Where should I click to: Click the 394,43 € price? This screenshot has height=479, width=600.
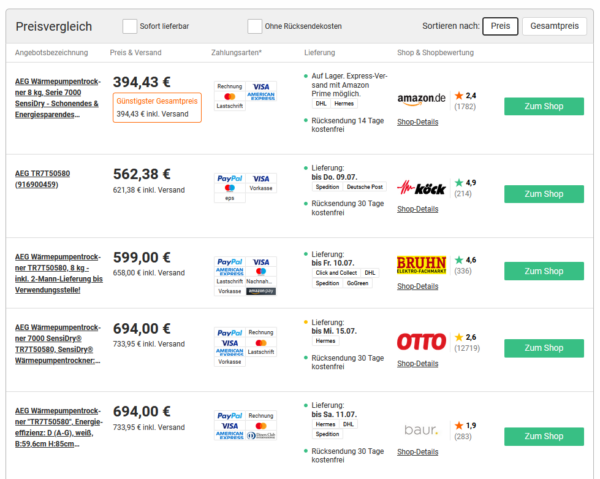point(142,82)
